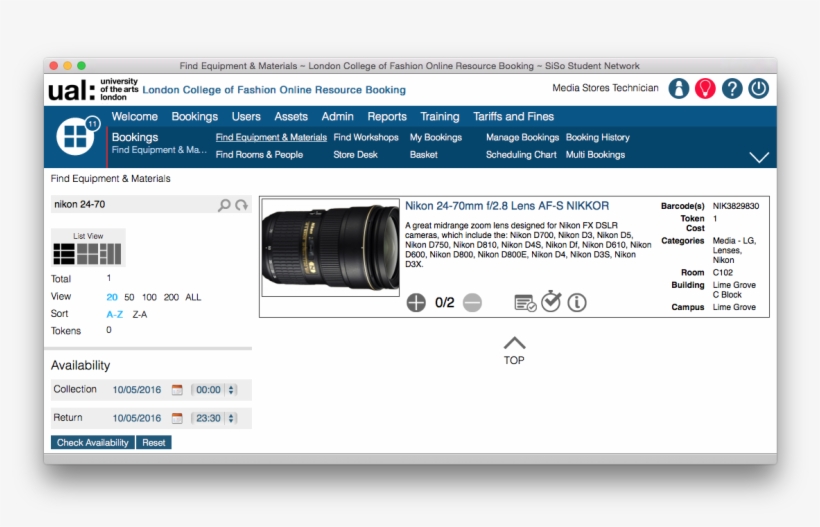Click the ual university logo

pyautogui.click(x=93, y=89)
